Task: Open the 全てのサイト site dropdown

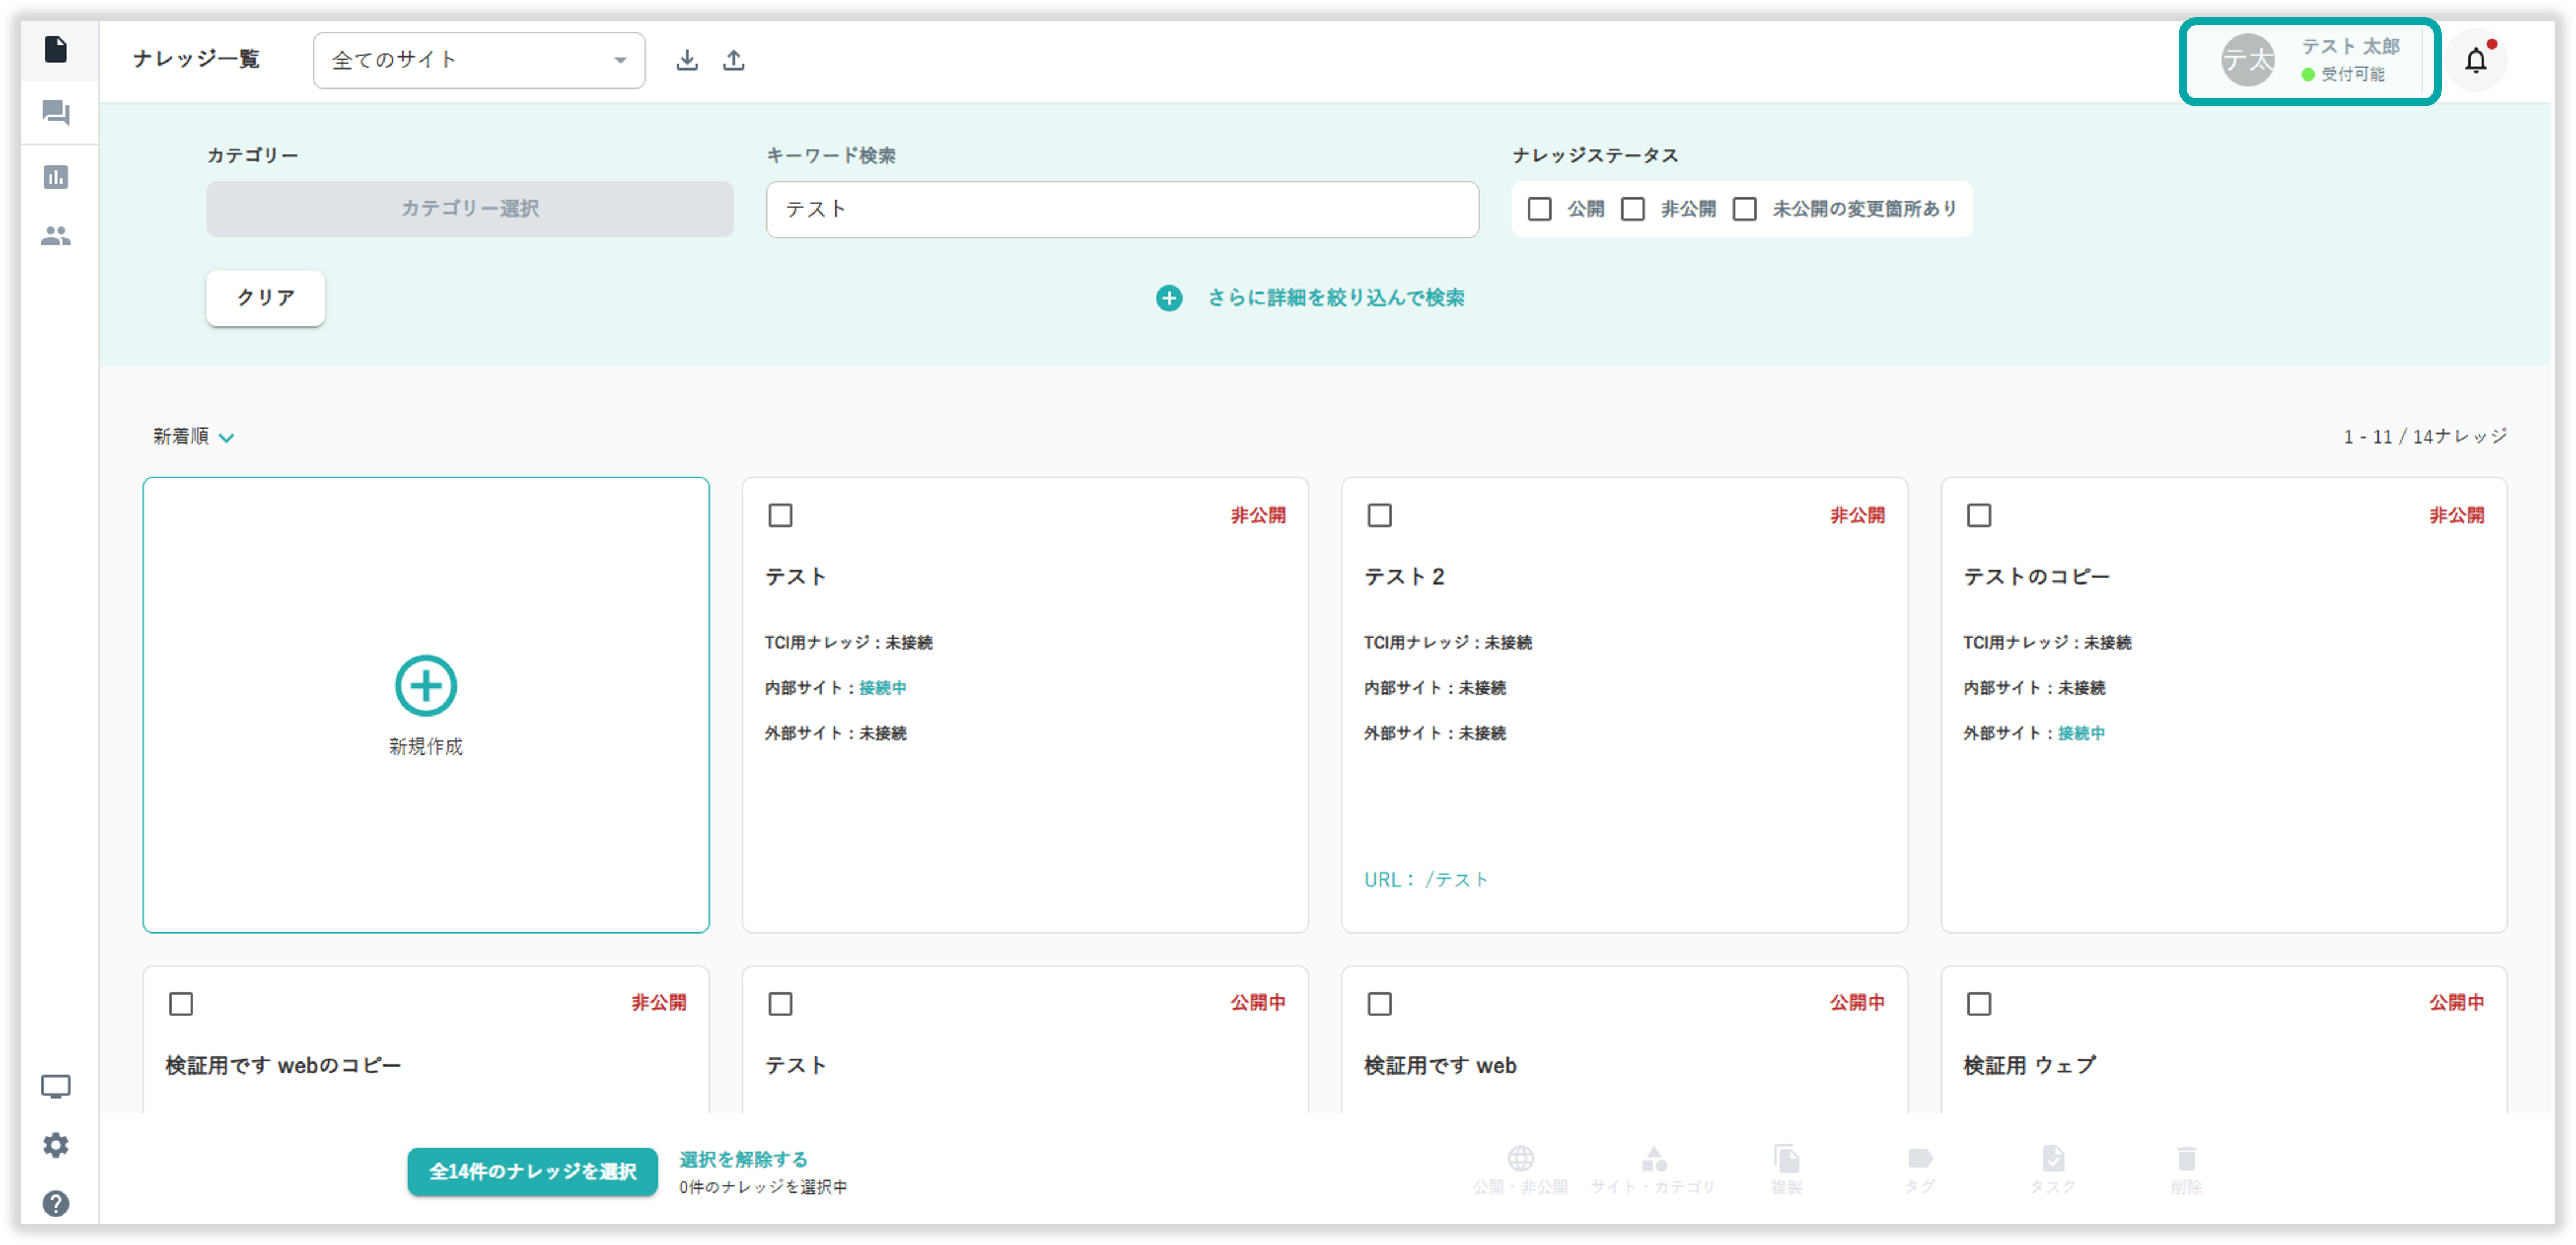Action: pyautogui.click(x=479, y=60)
